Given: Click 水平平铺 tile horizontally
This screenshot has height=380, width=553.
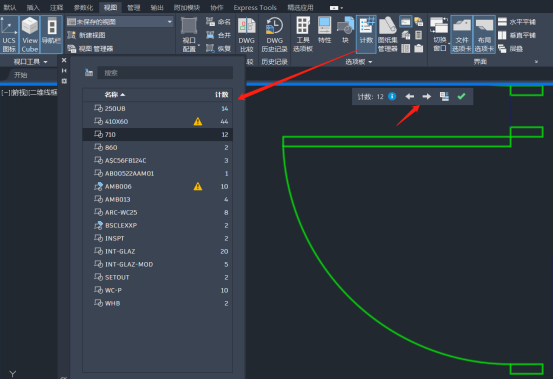Looking at the screenshot, I should (517, 22).
